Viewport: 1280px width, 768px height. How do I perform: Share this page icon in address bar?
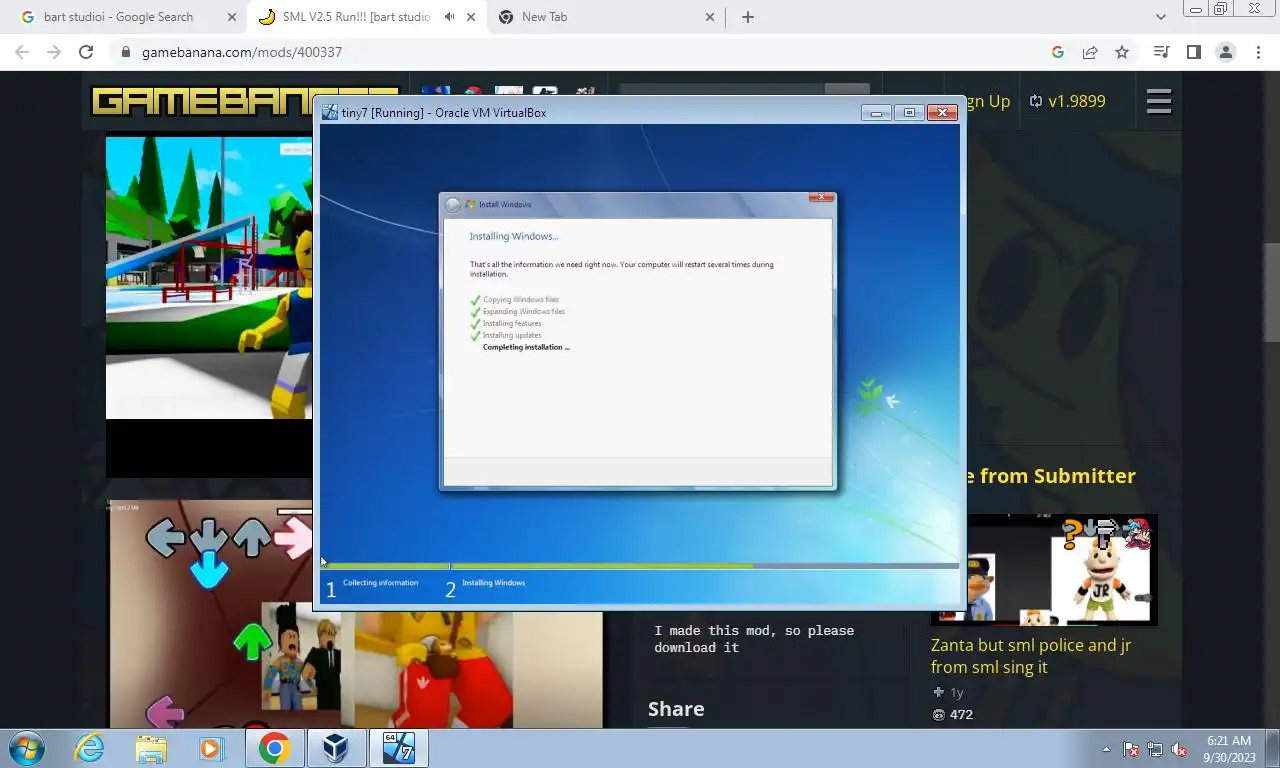(1090, 52)
